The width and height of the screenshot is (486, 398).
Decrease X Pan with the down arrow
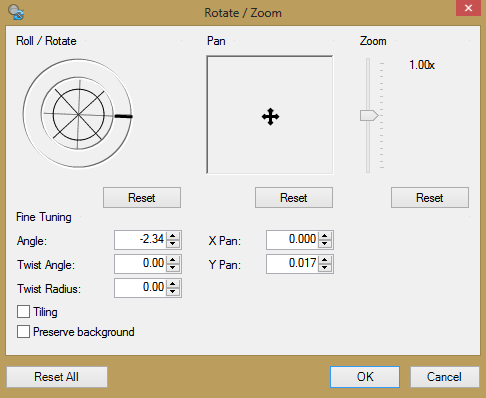click(x=325, y=243)
